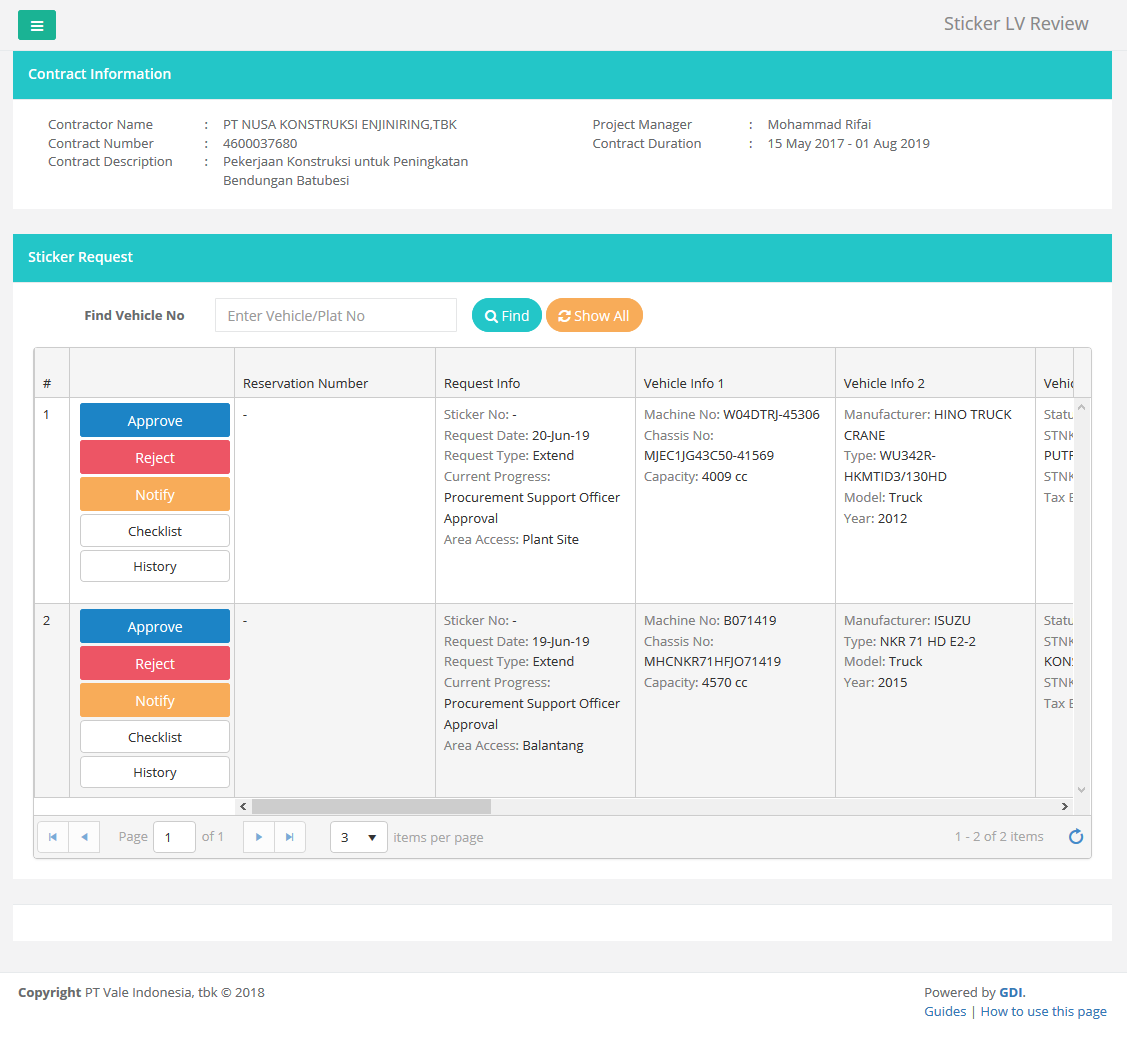
Task: Go to last page arrow icon
Action: click(x=290, y=837)
